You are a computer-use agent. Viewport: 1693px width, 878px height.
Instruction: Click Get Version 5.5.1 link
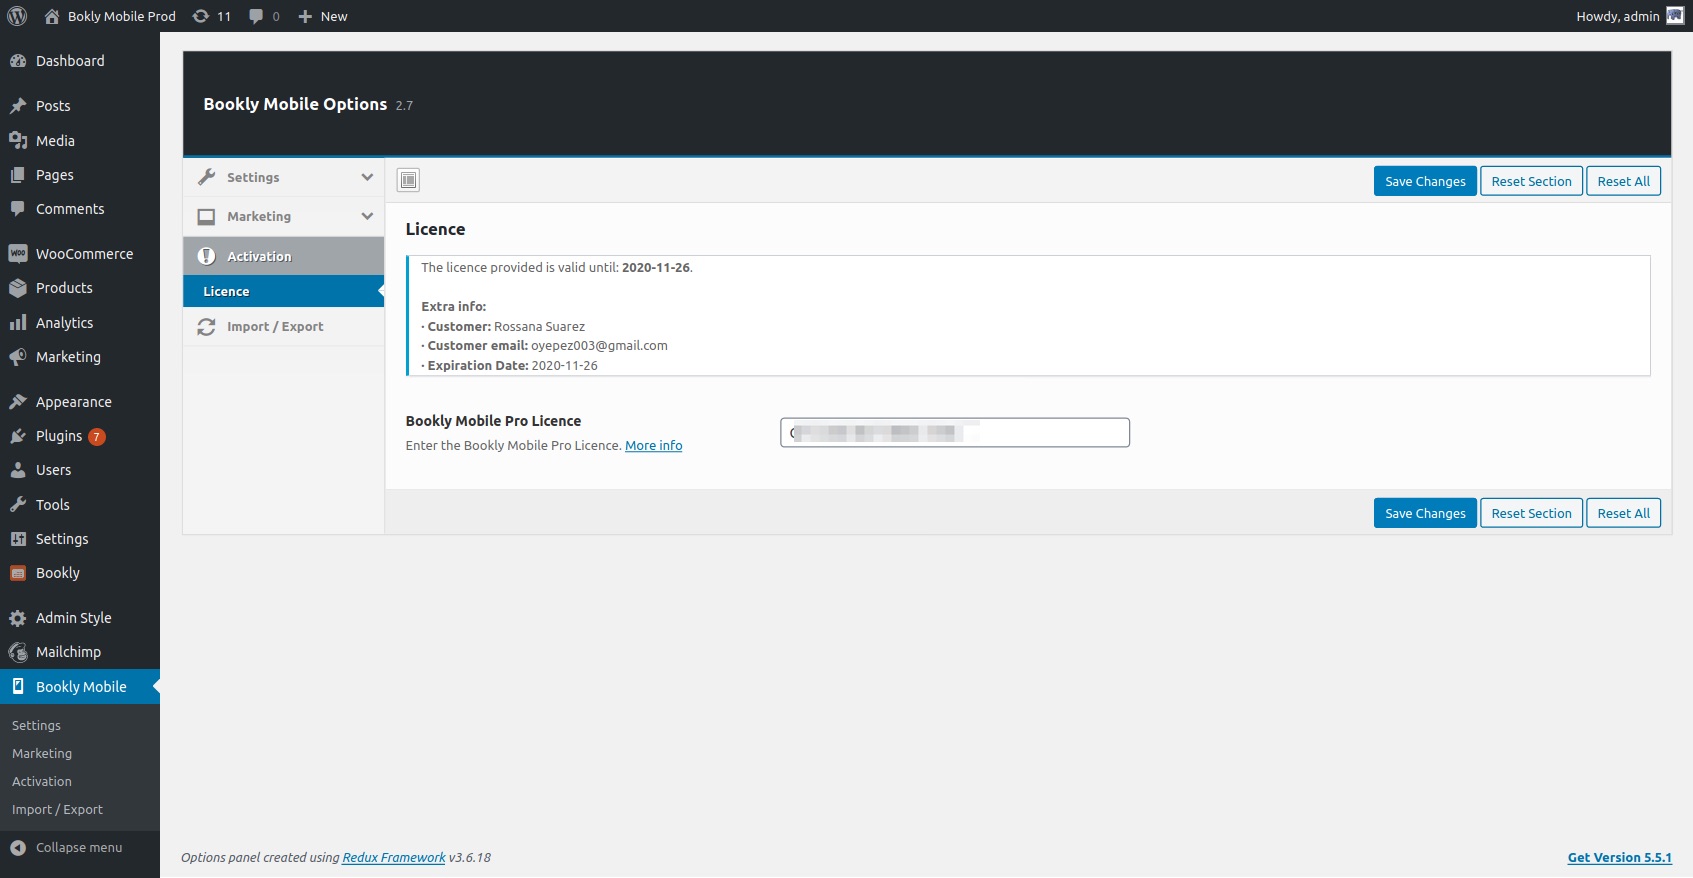pos(1620,858)
